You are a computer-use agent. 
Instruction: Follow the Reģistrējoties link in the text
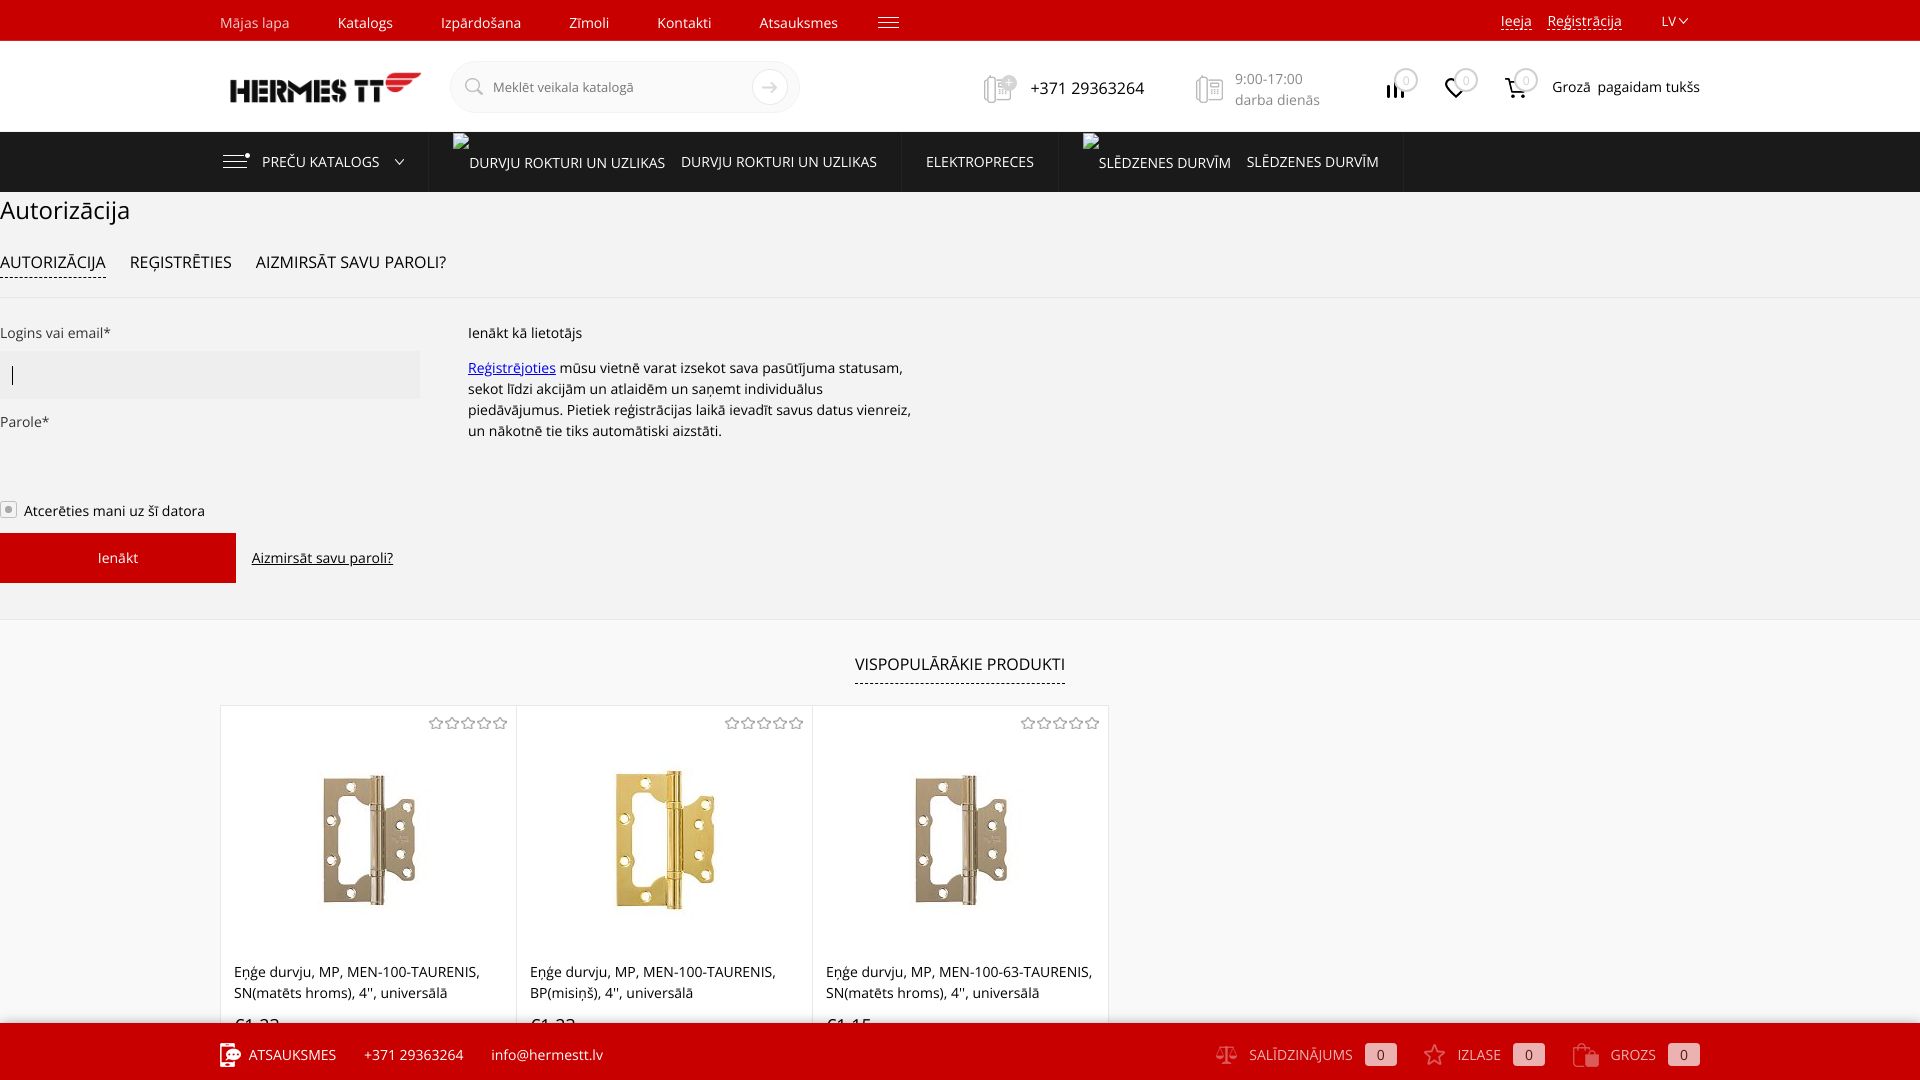tap(511, 368)
